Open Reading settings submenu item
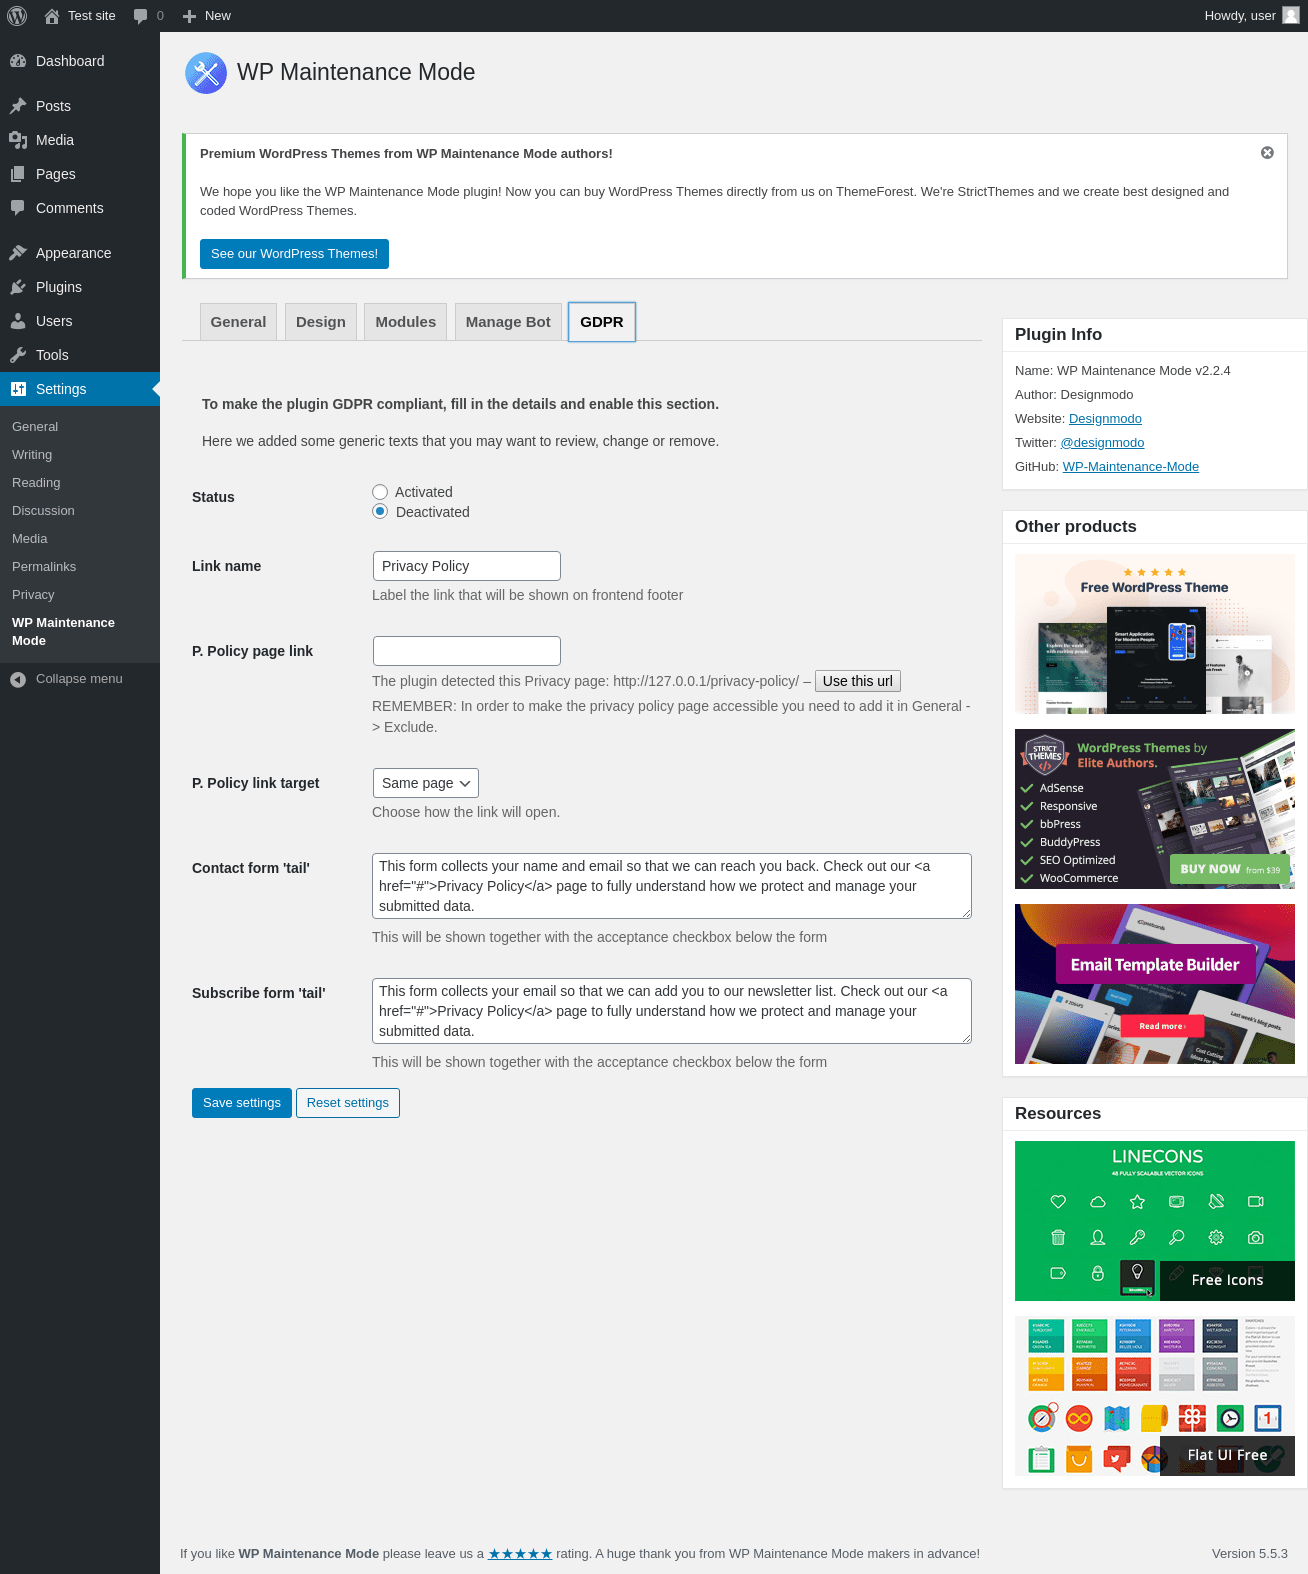This screenshot has height=1574, width=1308. [x=36, y=482]
